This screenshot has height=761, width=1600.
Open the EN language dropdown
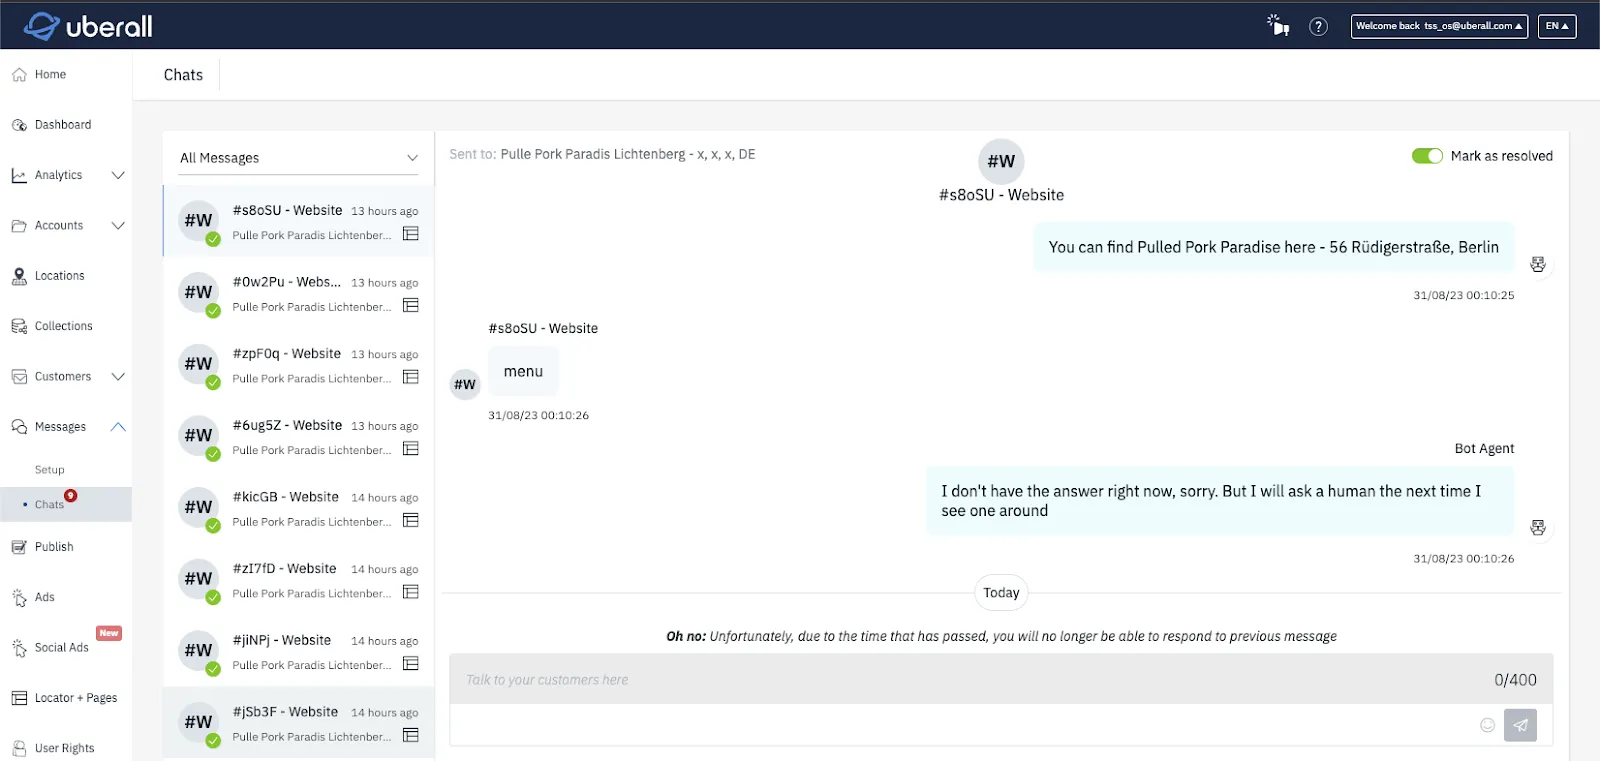click(1557, 26)
